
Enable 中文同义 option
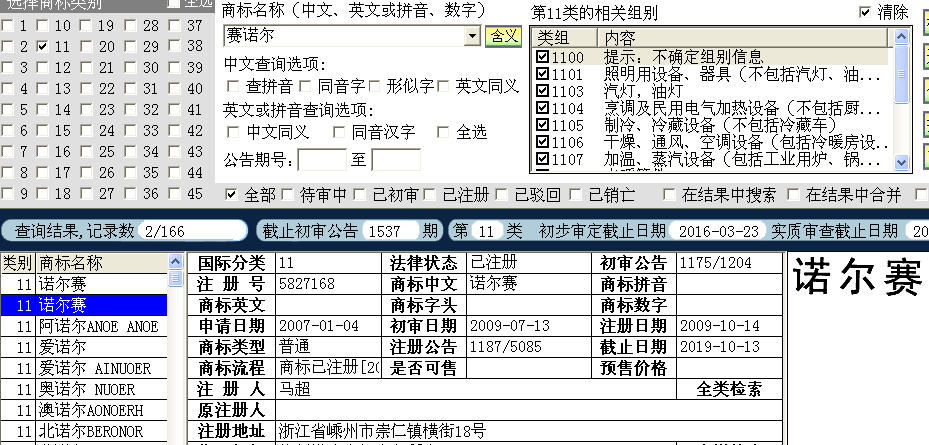(233, 132)
